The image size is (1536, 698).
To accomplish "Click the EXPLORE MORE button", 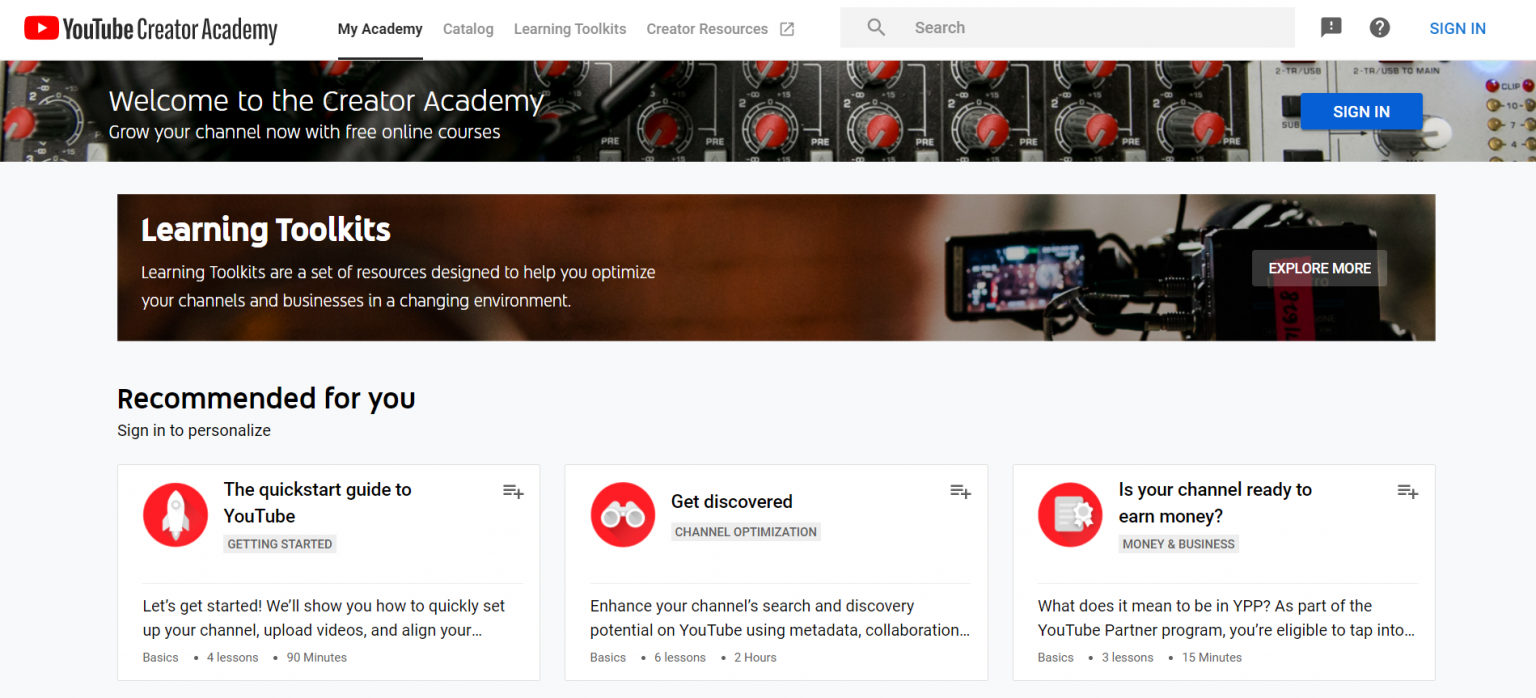I will click(1319, 268).
